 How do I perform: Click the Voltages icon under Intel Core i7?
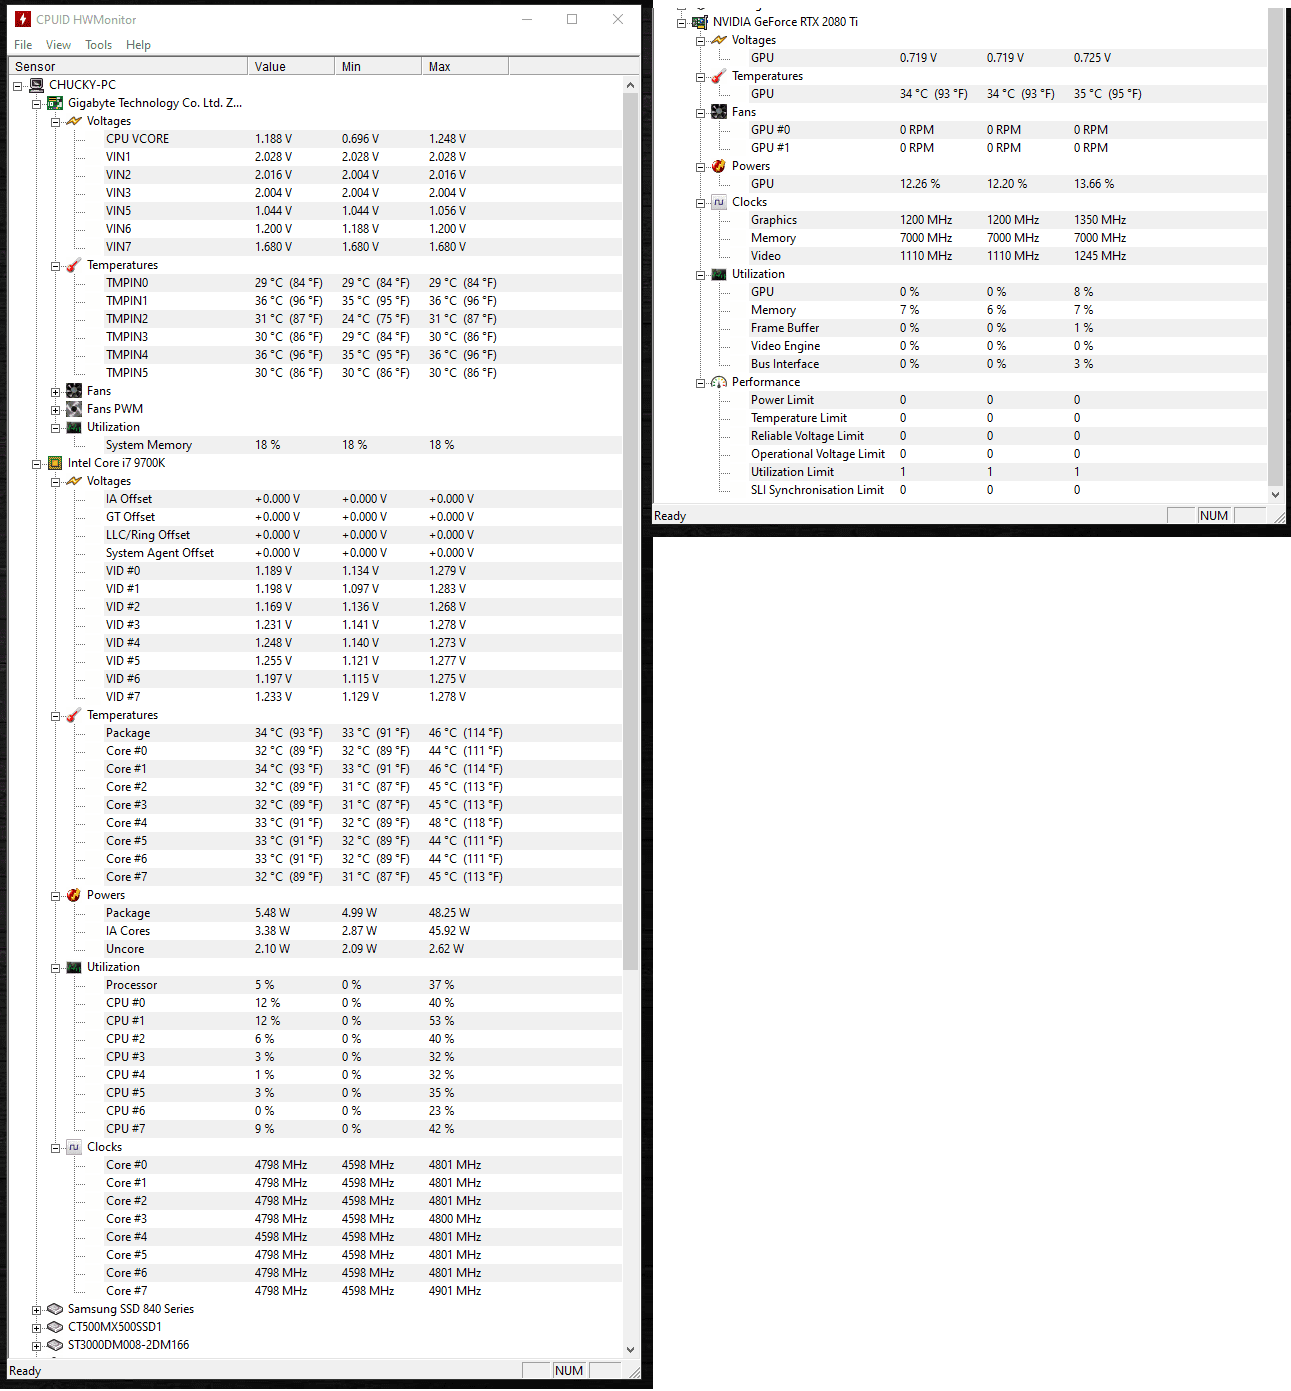point(74,481)
